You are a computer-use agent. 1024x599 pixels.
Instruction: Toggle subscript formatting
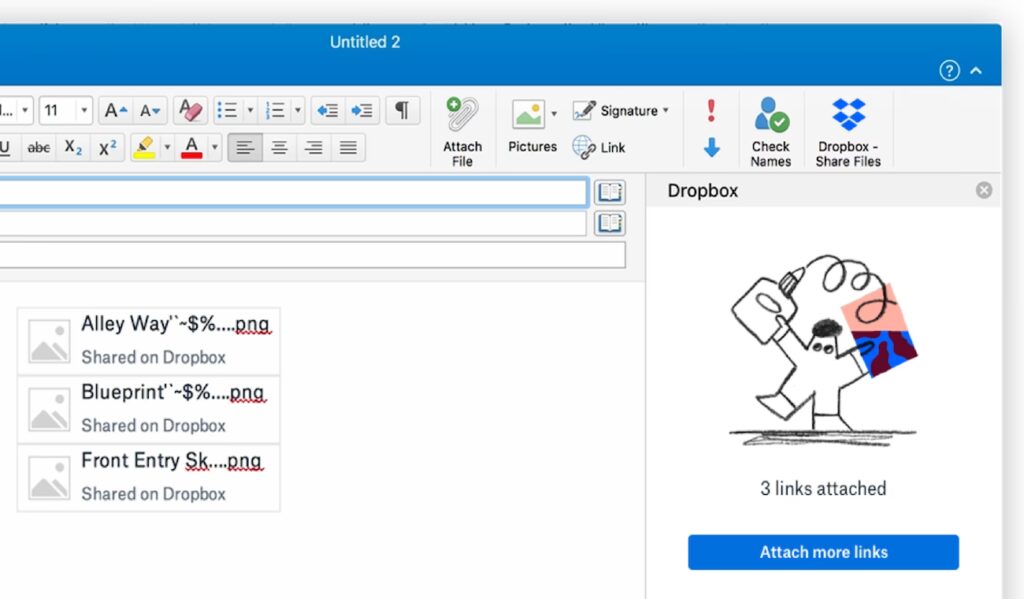[x=73, y=148]
